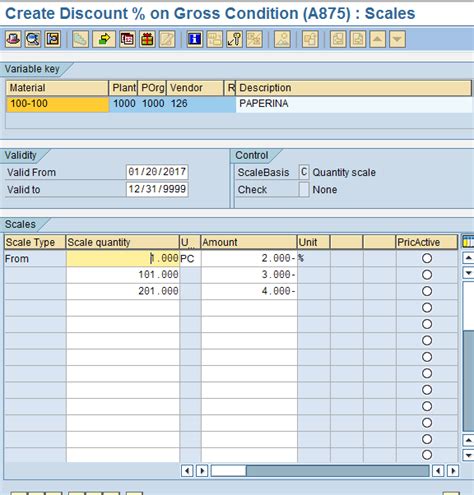Click description PAPERINA
The image size is (474, 495).
coord(354,104)
